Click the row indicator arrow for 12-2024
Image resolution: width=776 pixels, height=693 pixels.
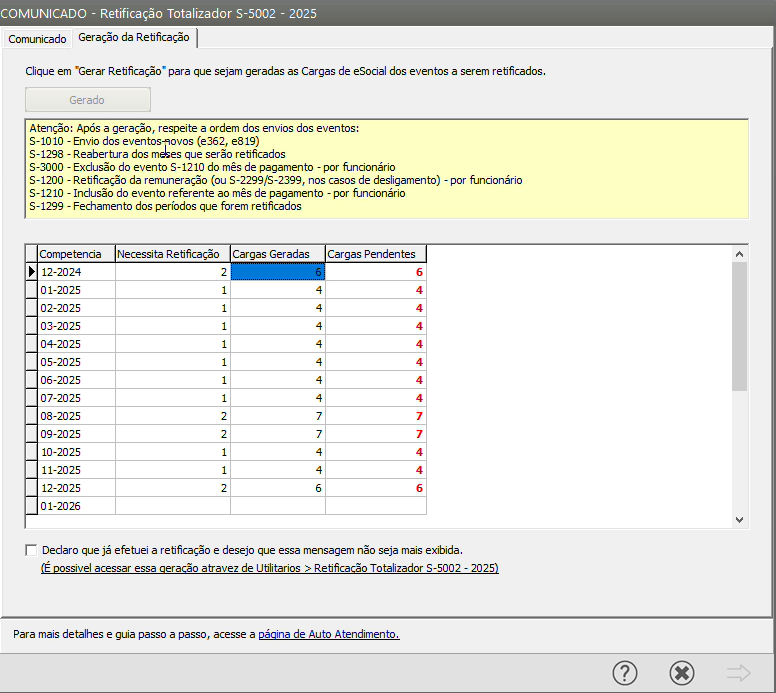(x=31, y=271)
